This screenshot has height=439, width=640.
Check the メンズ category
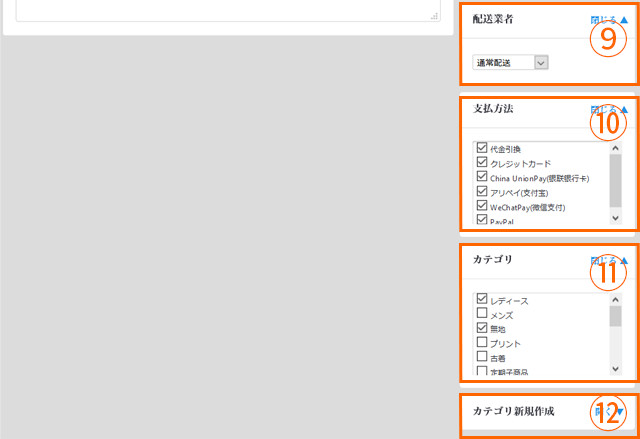[482, 314]
